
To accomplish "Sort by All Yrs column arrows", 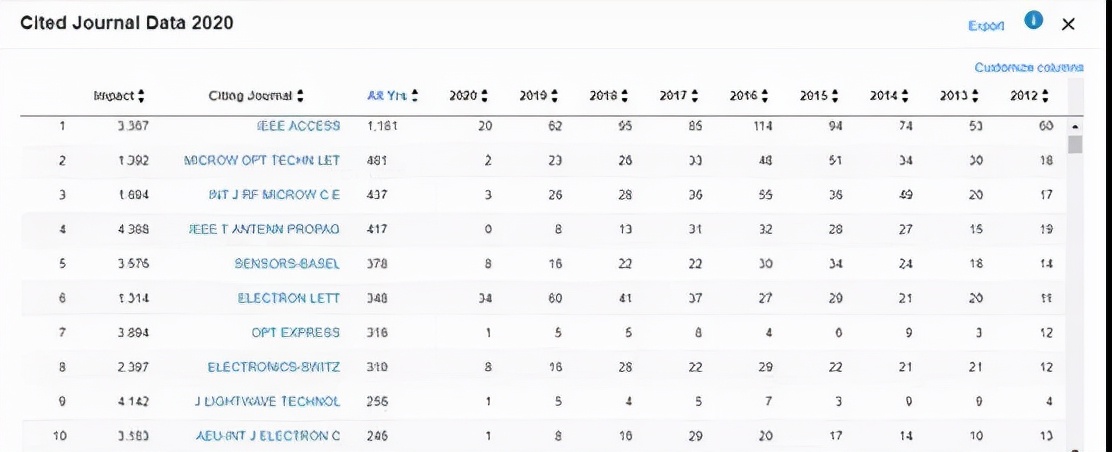I will (415, 96).
